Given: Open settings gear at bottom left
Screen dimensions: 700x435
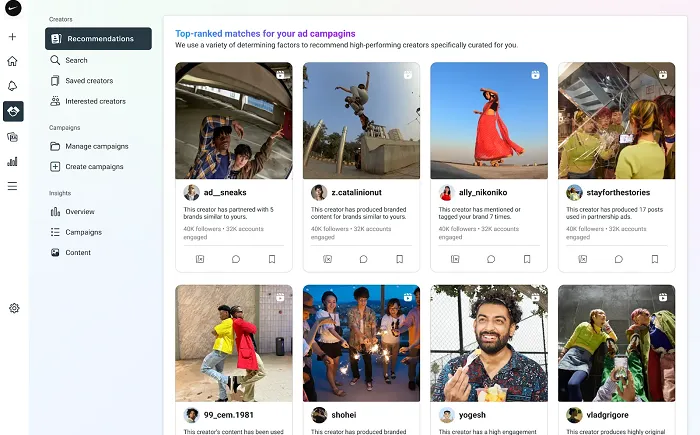Looking at the screenshot, I should click(x=14, y=308).
